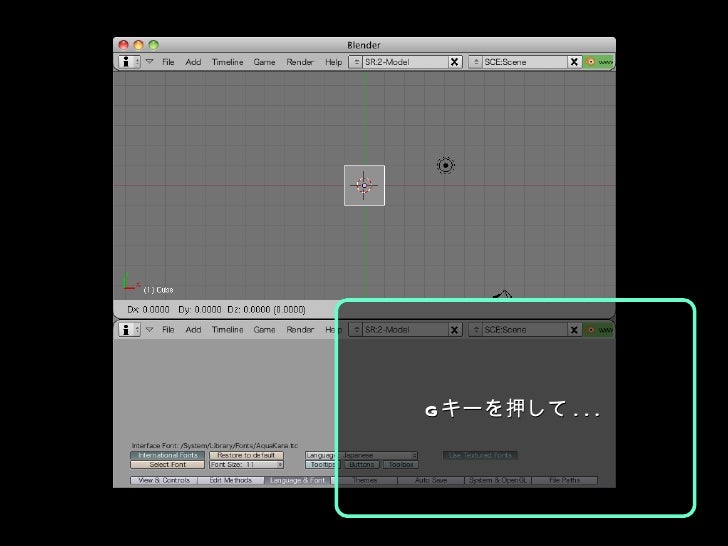
Task: Click the Dx: 0.0000 readout
Action: pyautogui.click(x=148, y=310)
